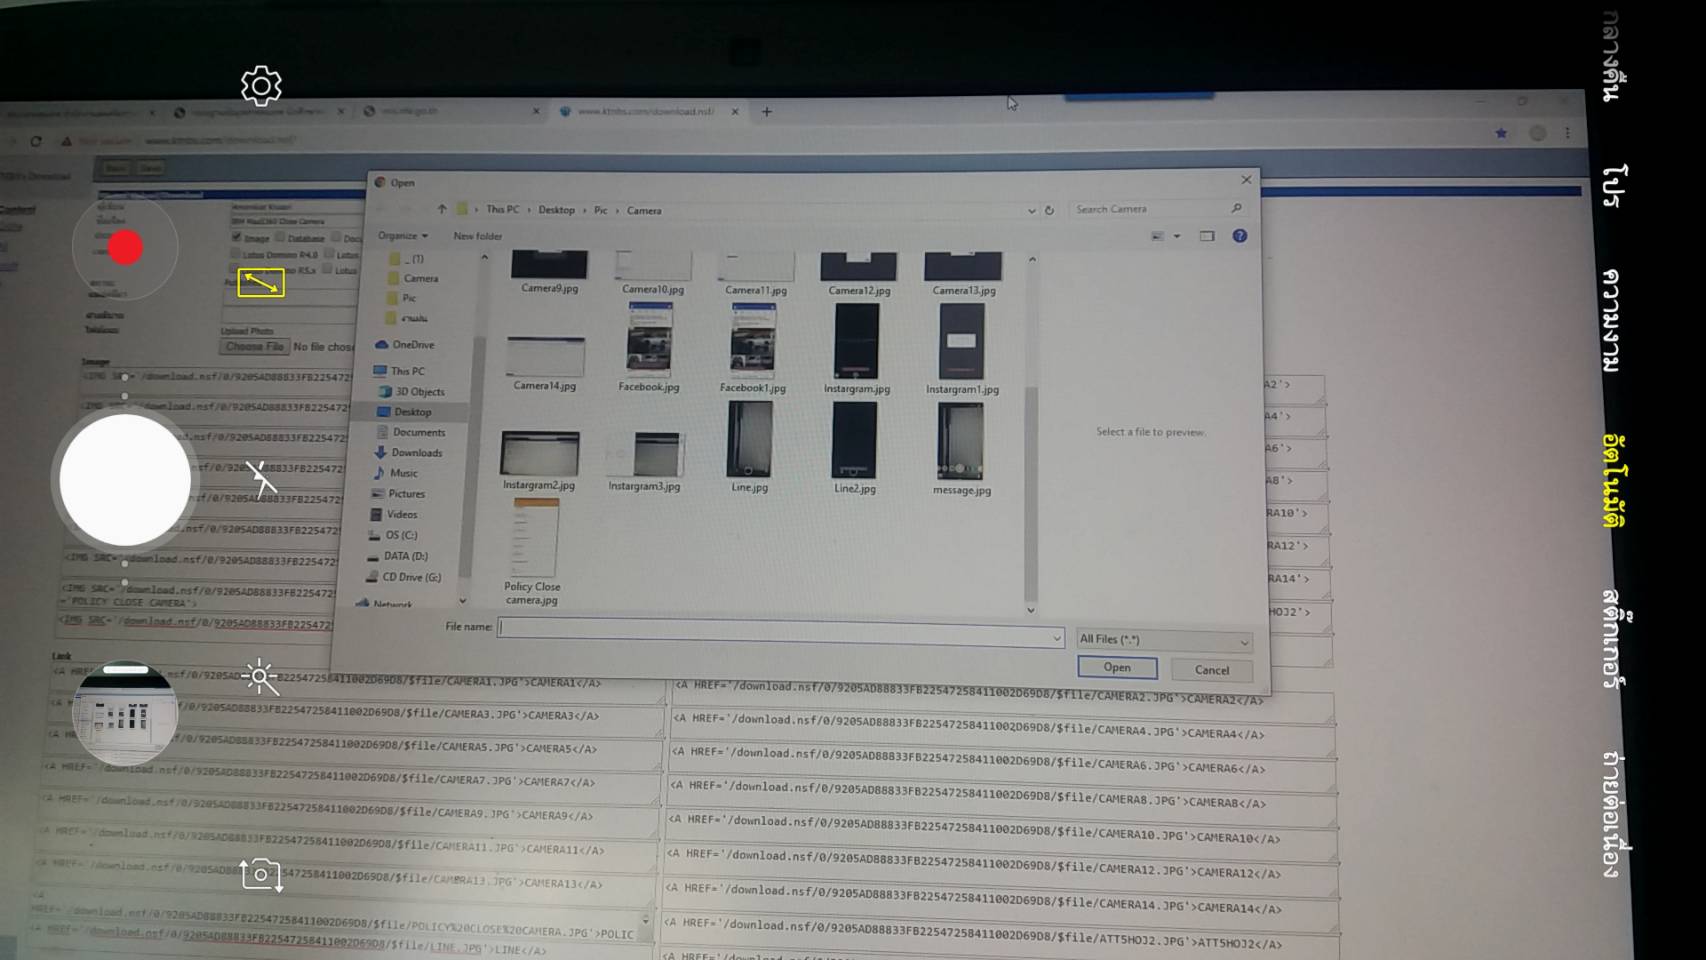Select Camera14.jpg thumbnail
Screen dimensions: 1706x960
(545, 363)
